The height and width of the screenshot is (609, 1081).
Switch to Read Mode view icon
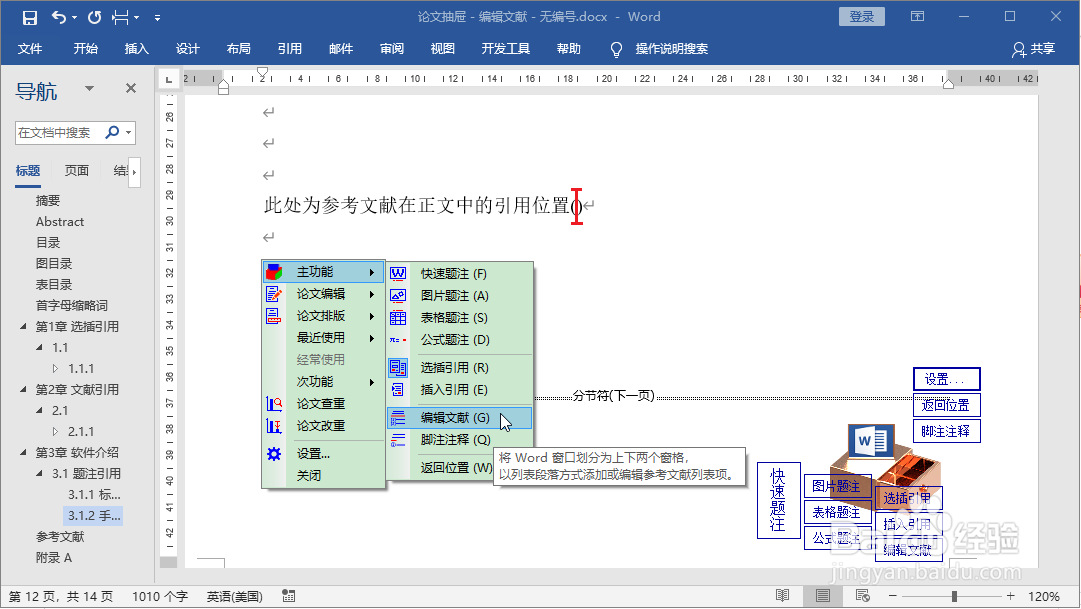[x=782, y=595]
